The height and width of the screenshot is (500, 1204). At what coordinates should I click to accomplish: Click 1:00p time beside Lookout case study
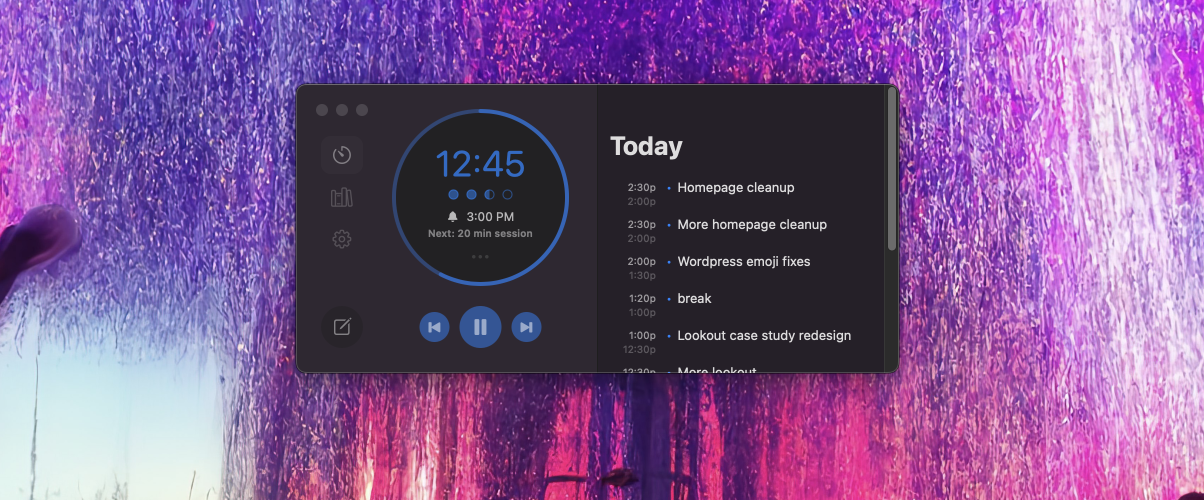(641, 335)
